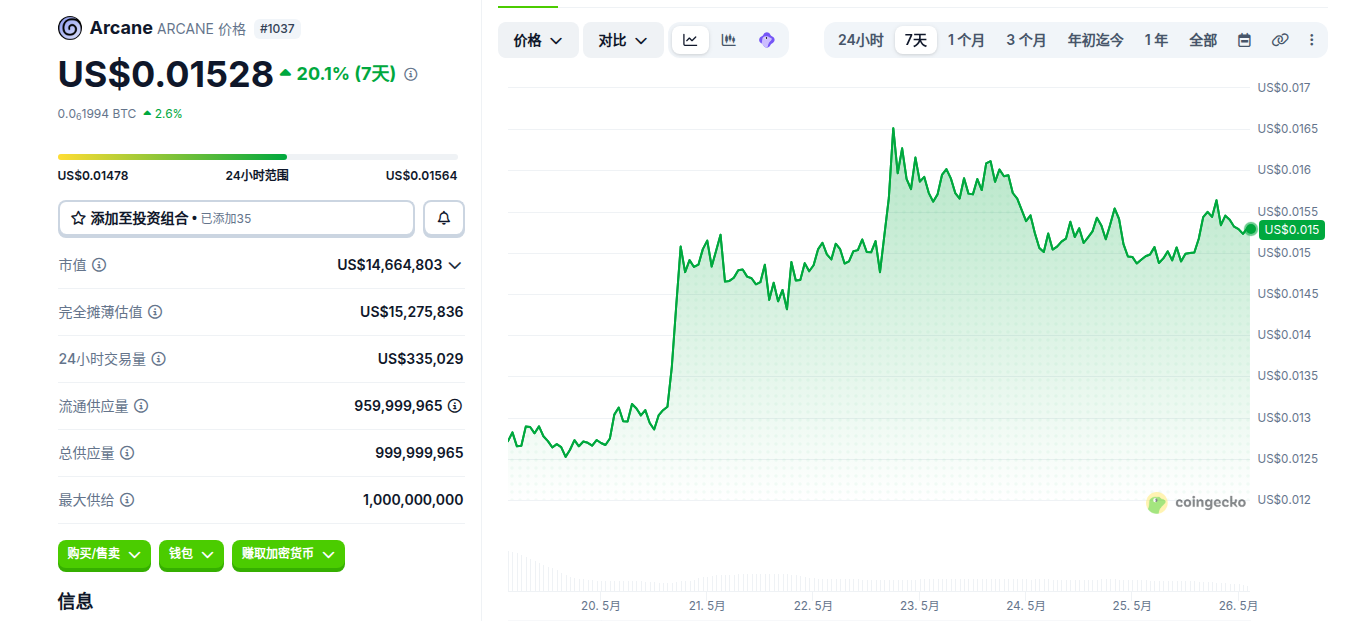Copy the chart link icon

click(x=1280, y=40)
